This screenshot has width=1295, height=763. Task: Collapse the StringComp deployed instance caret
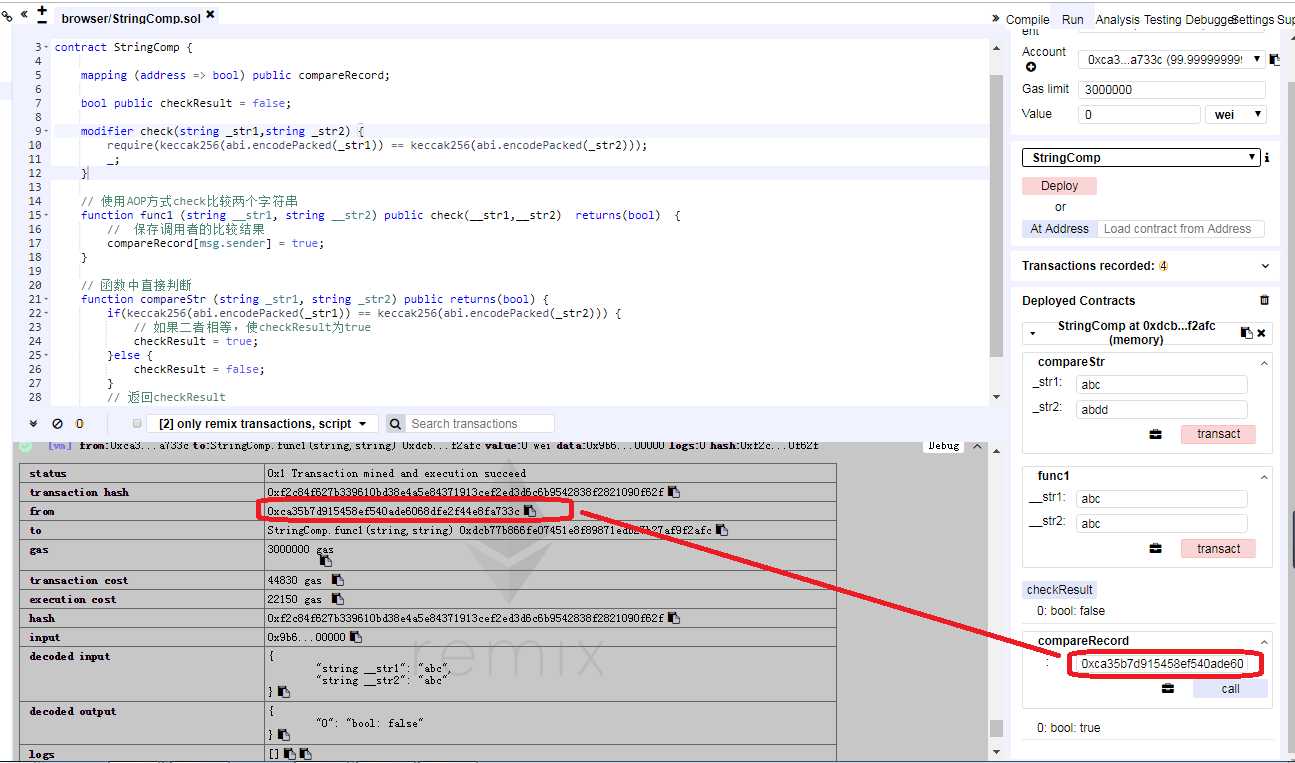point(1033,333)
